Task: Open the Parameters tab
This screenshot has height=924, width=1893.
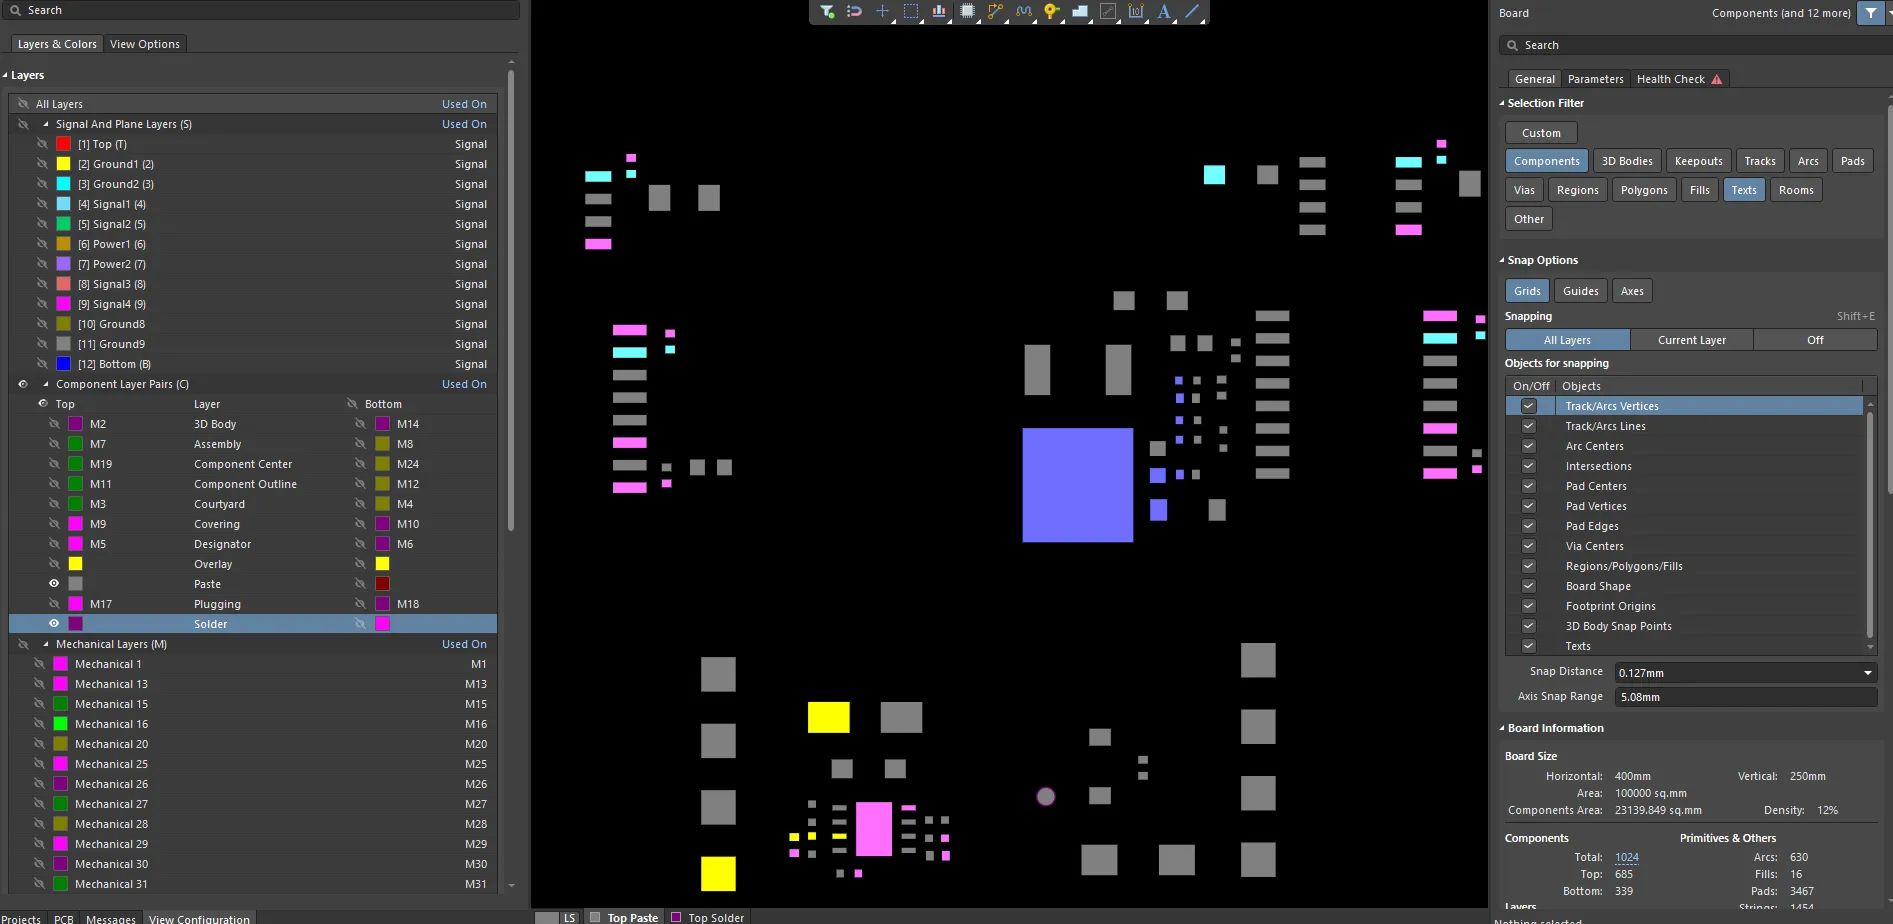Action: (x=1595, y=79)
